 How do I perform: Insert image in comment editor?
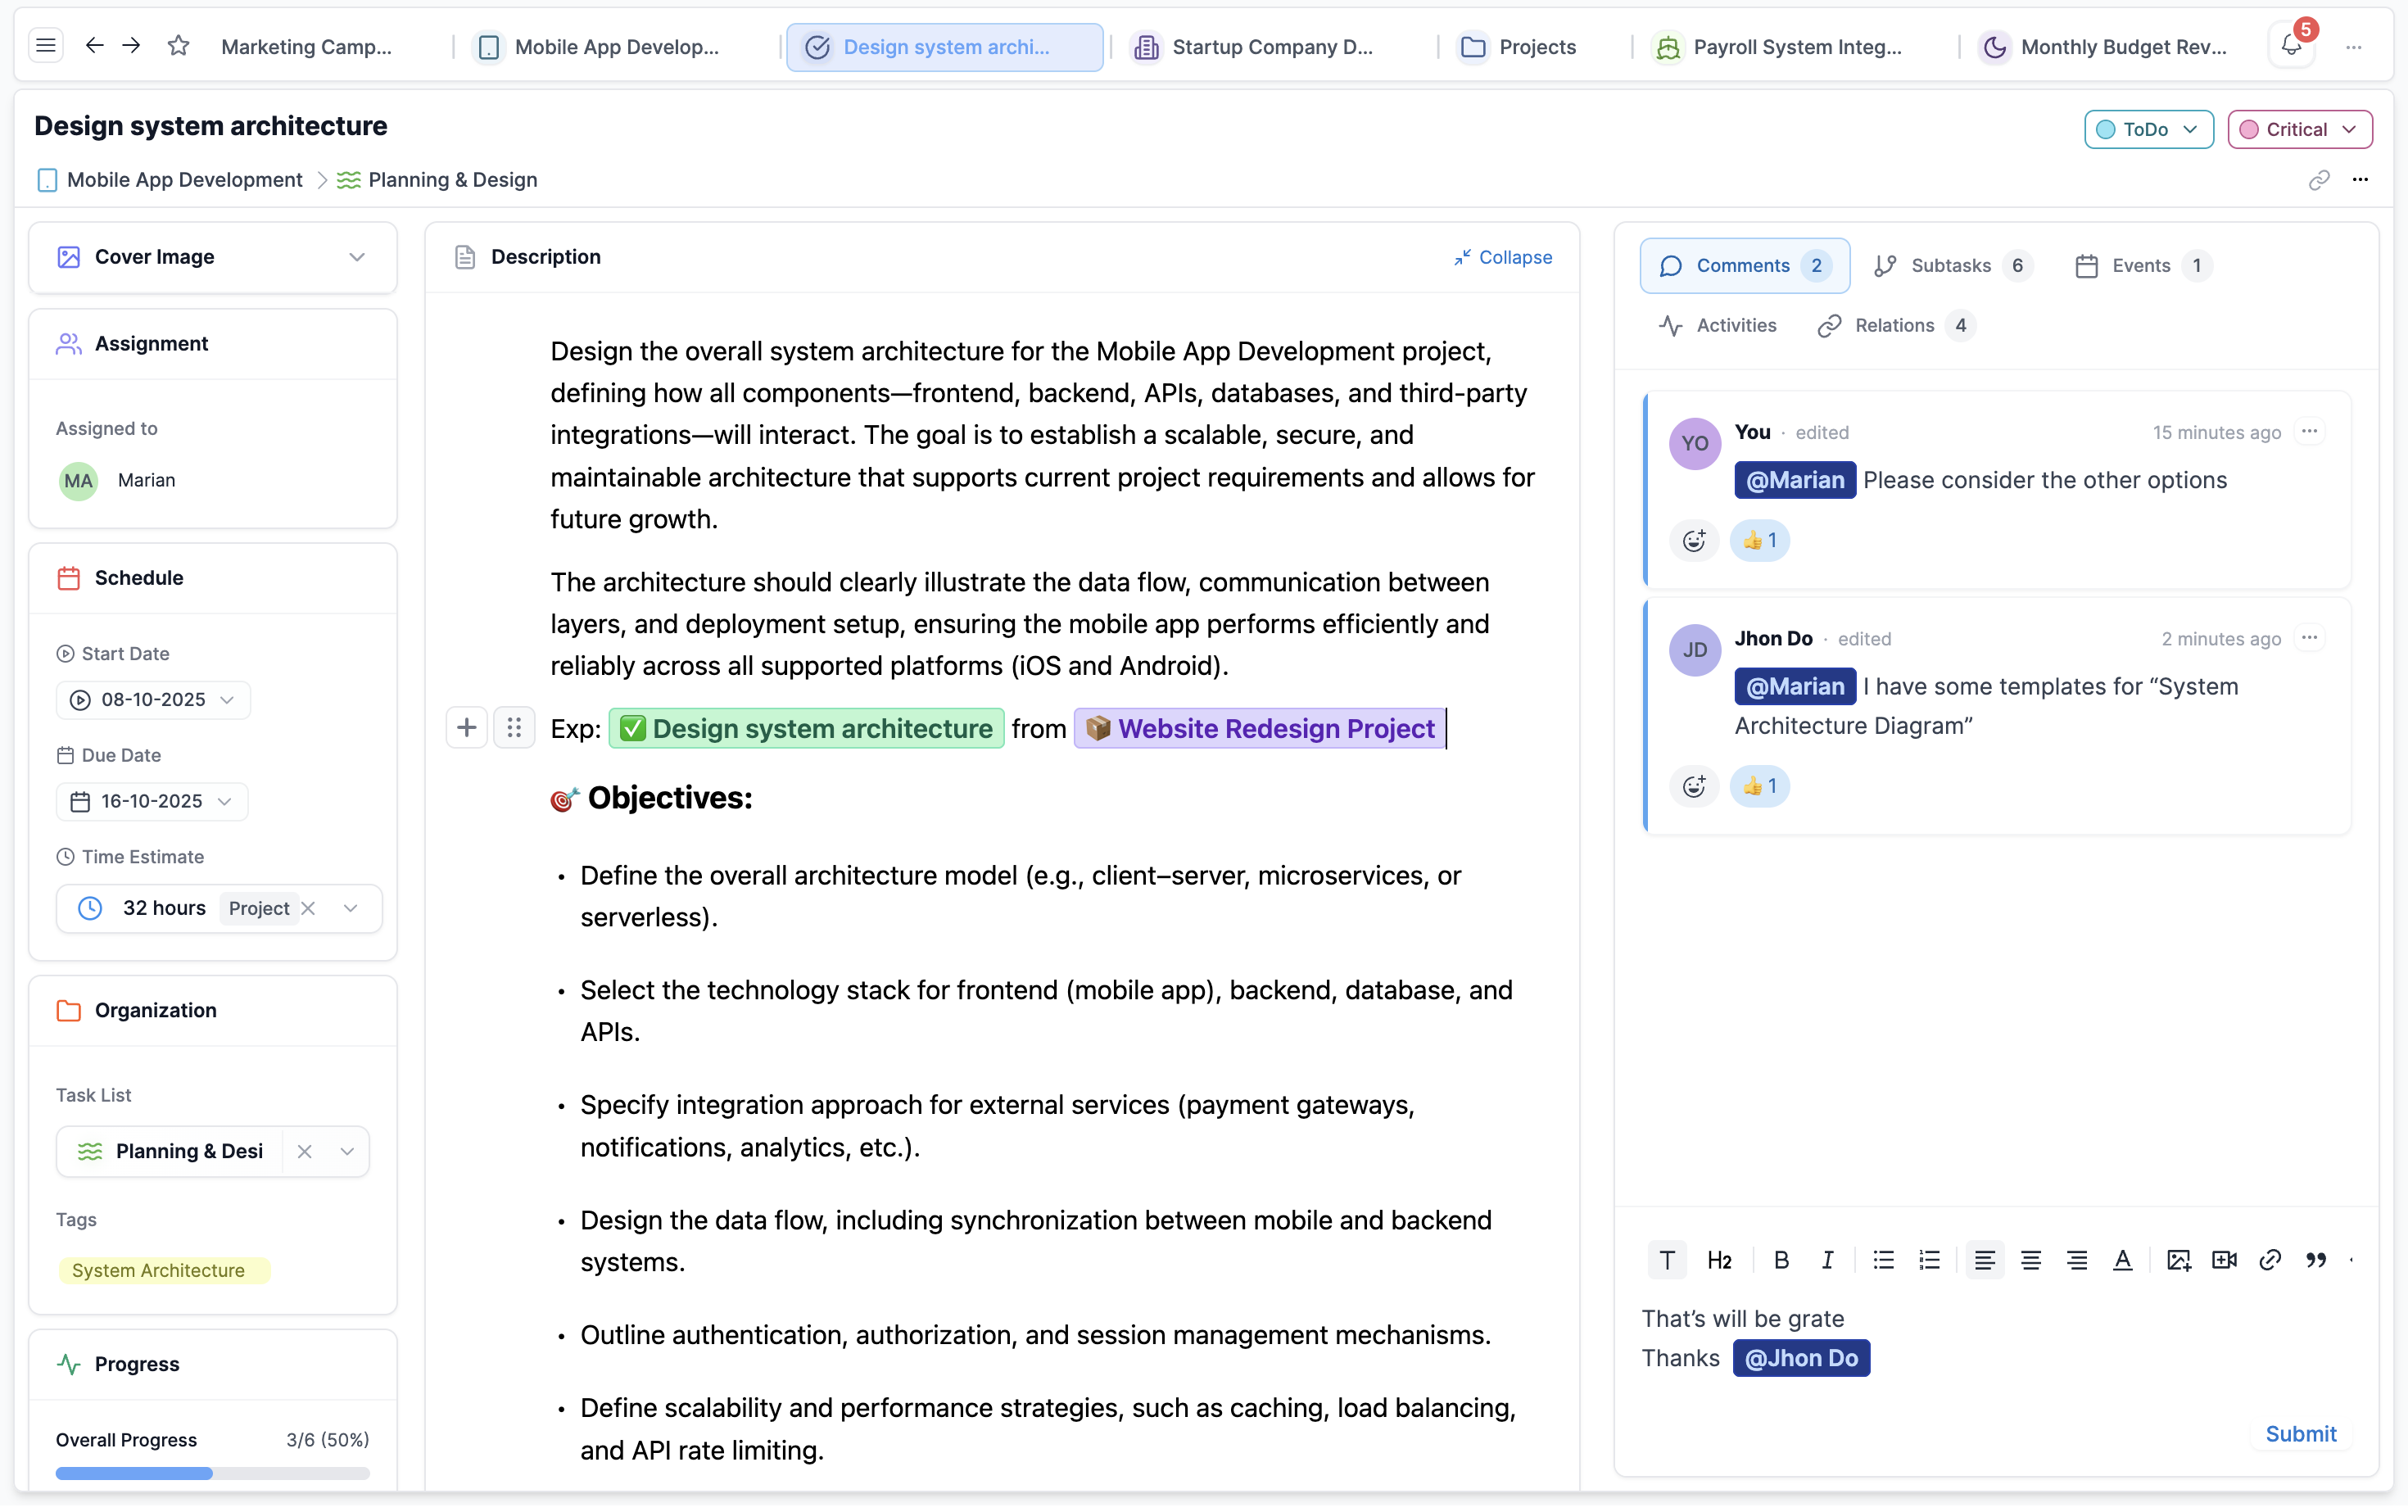(x=2178, y=1260)
